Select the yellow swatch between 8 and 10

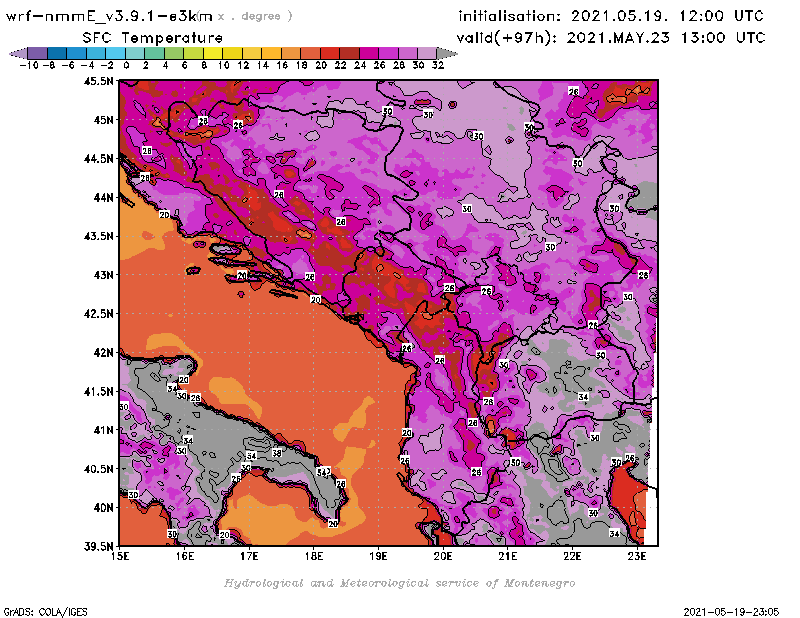[213, 53]
